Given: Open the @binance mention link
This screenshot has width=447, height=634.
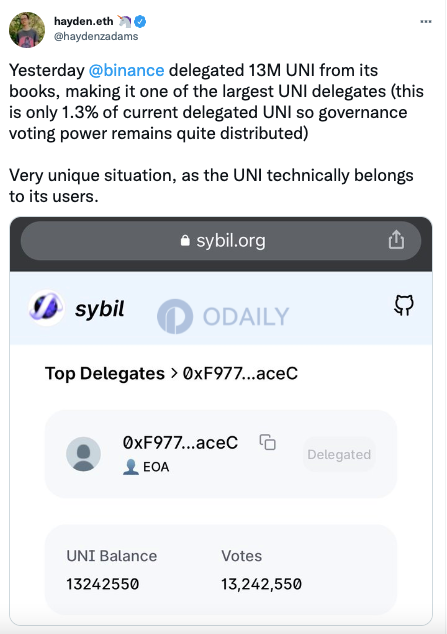Looking at the screenshot, I should click(x=127, y=70).
